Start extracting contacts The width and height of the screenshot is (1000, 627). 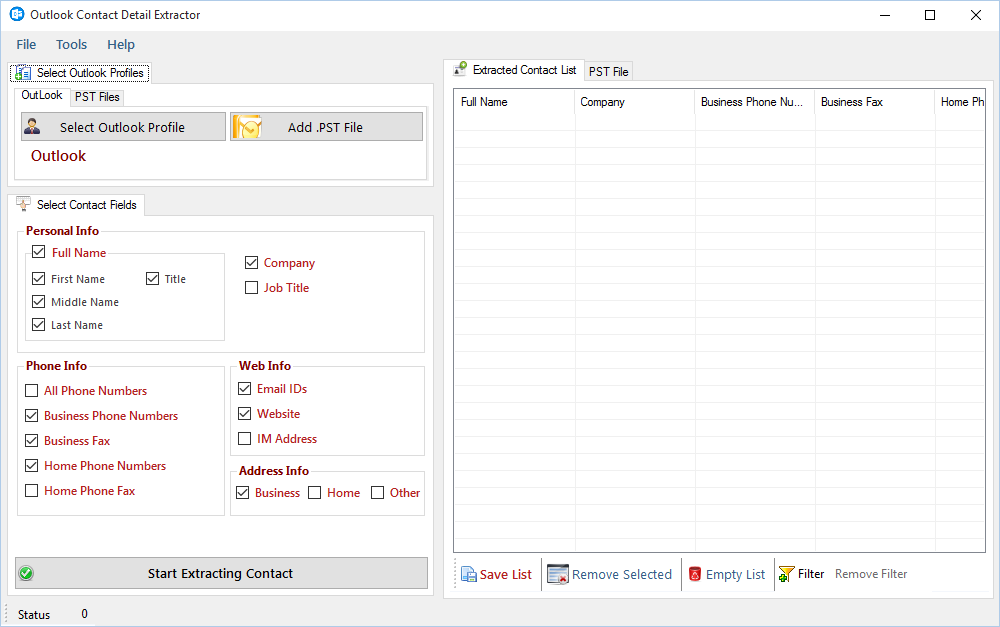click(221, 573)
